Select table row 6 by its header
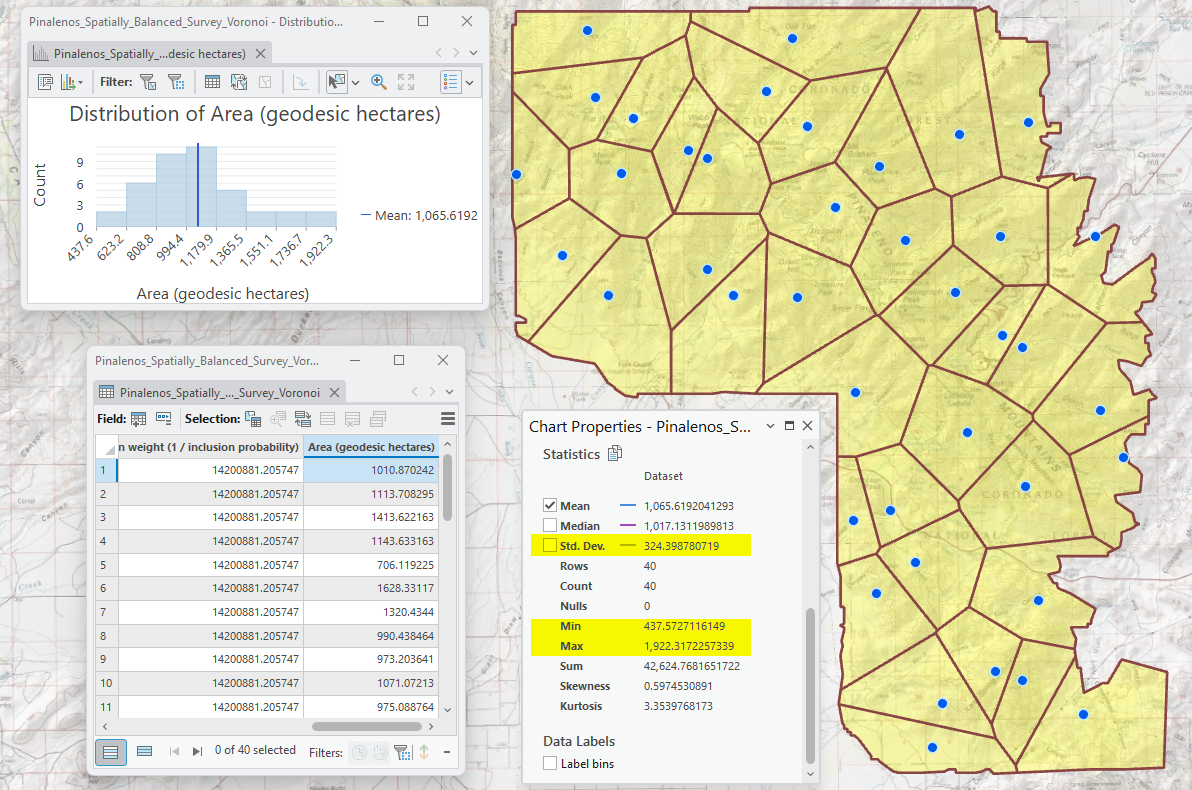Screen dimensions: 1192x790 click(x=106, y=589)
